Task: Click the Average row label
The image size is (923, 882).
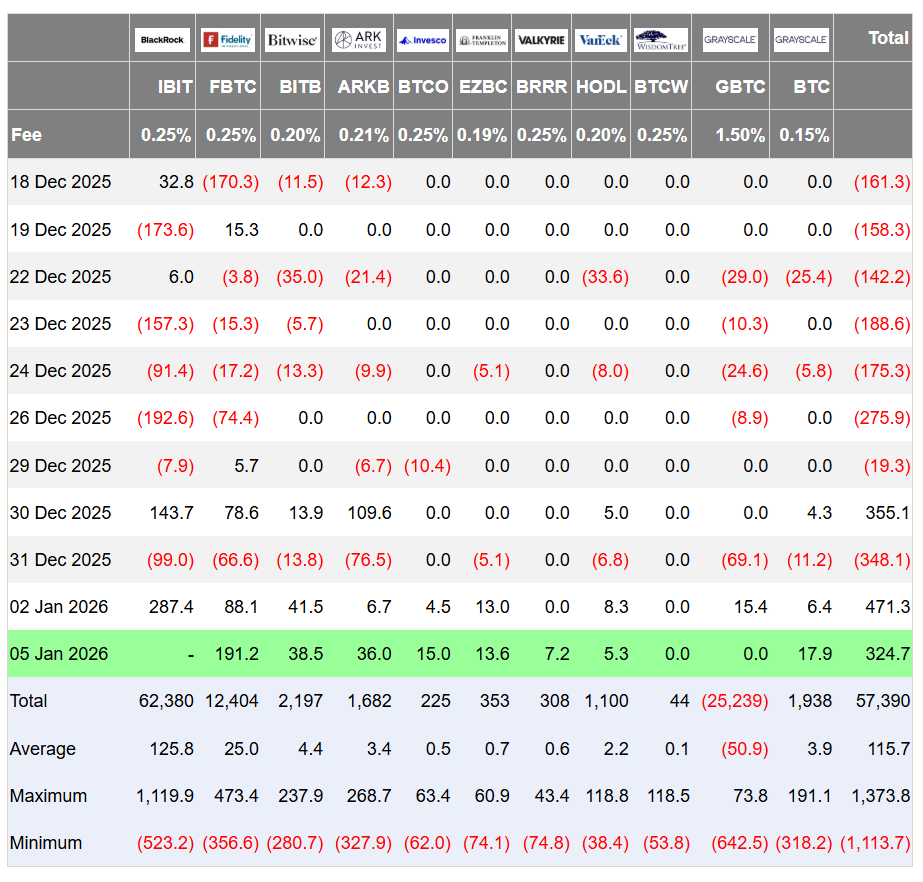Action: (42, 749)
